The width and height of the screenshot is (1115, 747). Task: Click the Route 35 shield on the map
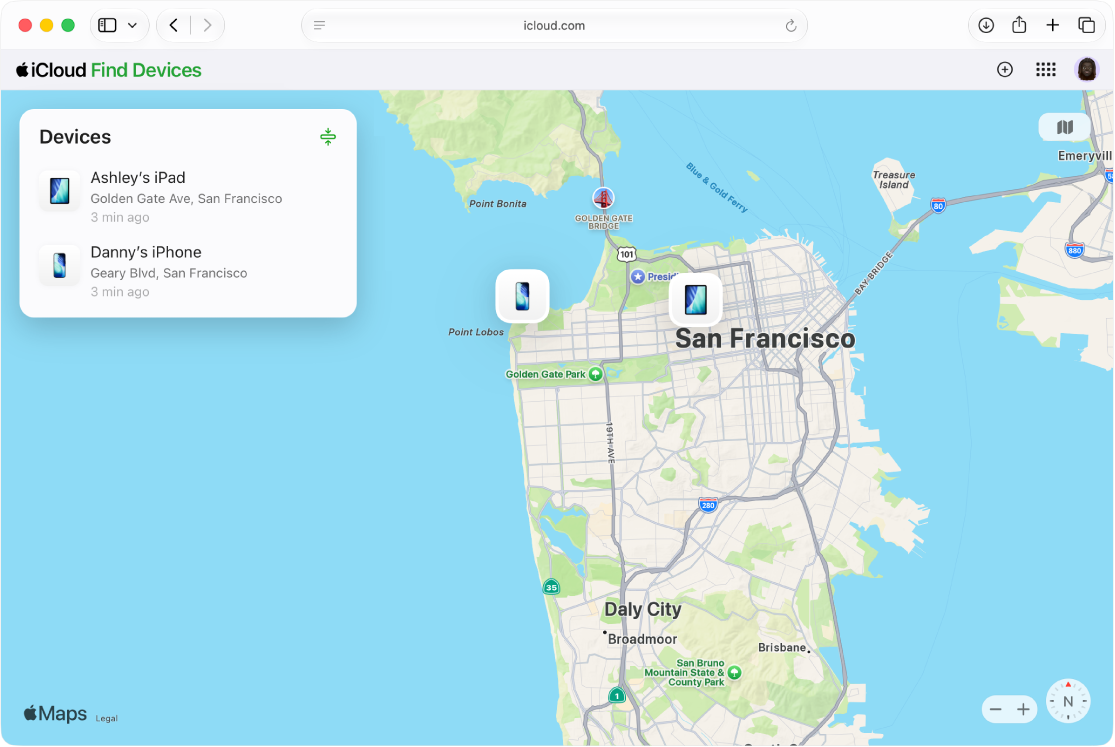551,587
